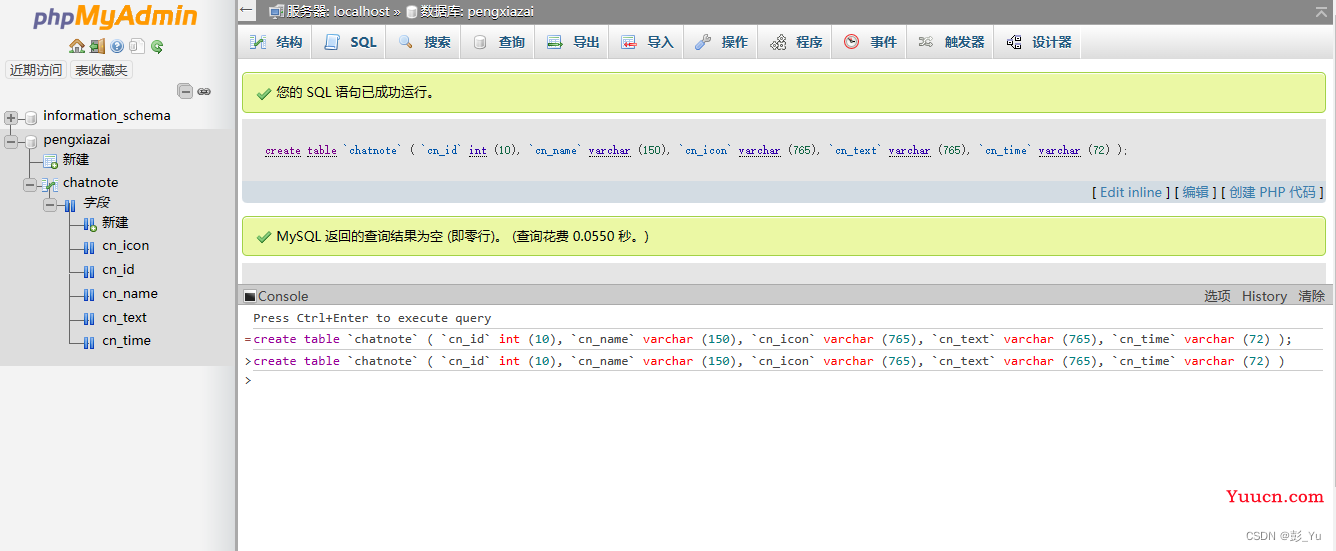Click the cn_icon column icon
Viewport: 1336px width, 551px height.
click(x=90, y=247)
